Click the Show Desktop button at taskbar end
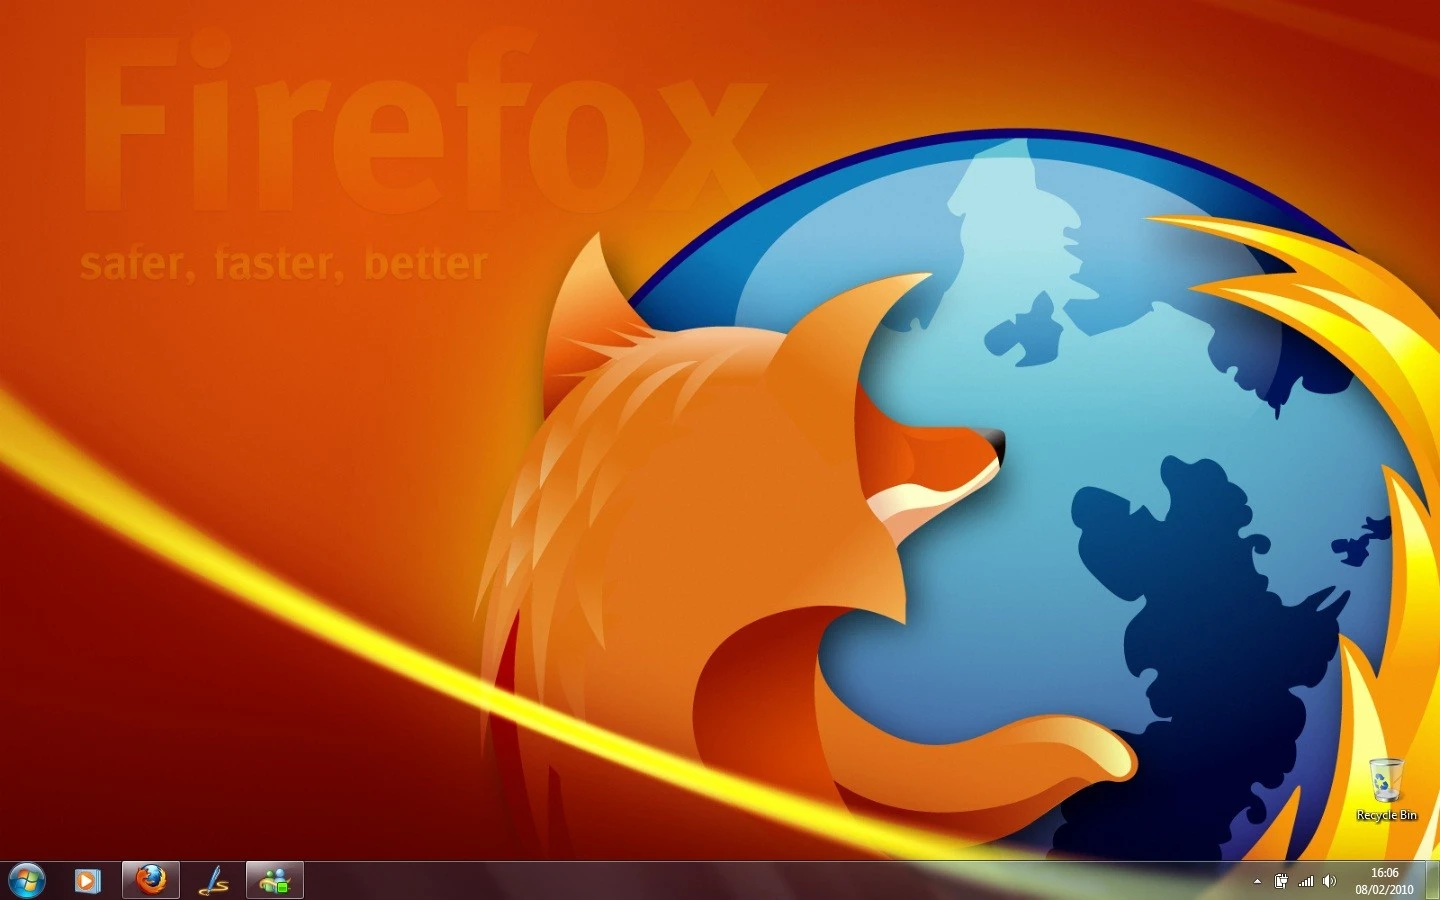The width and height of the screenshot is (1440, 900). tap(1432, 881)
